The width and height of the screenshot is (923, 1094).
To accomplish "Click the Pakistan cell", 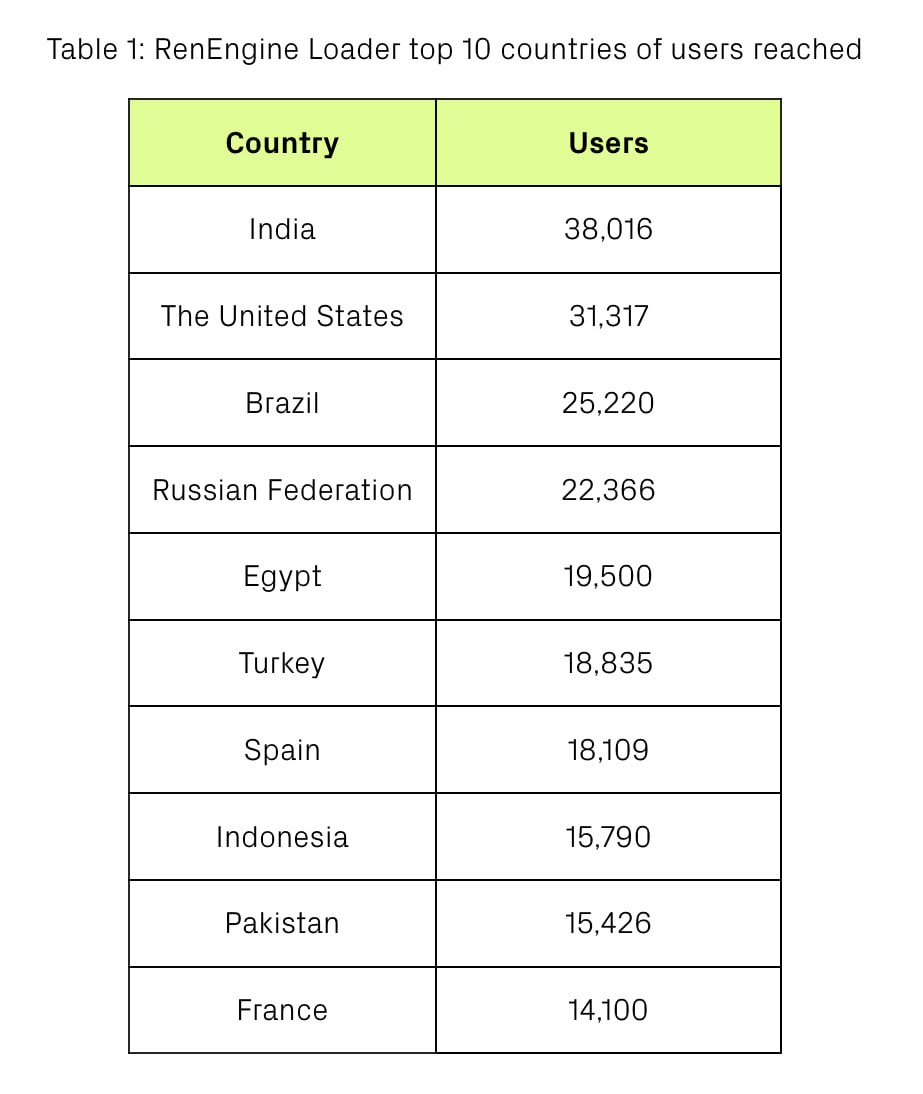I will [282, 923].
